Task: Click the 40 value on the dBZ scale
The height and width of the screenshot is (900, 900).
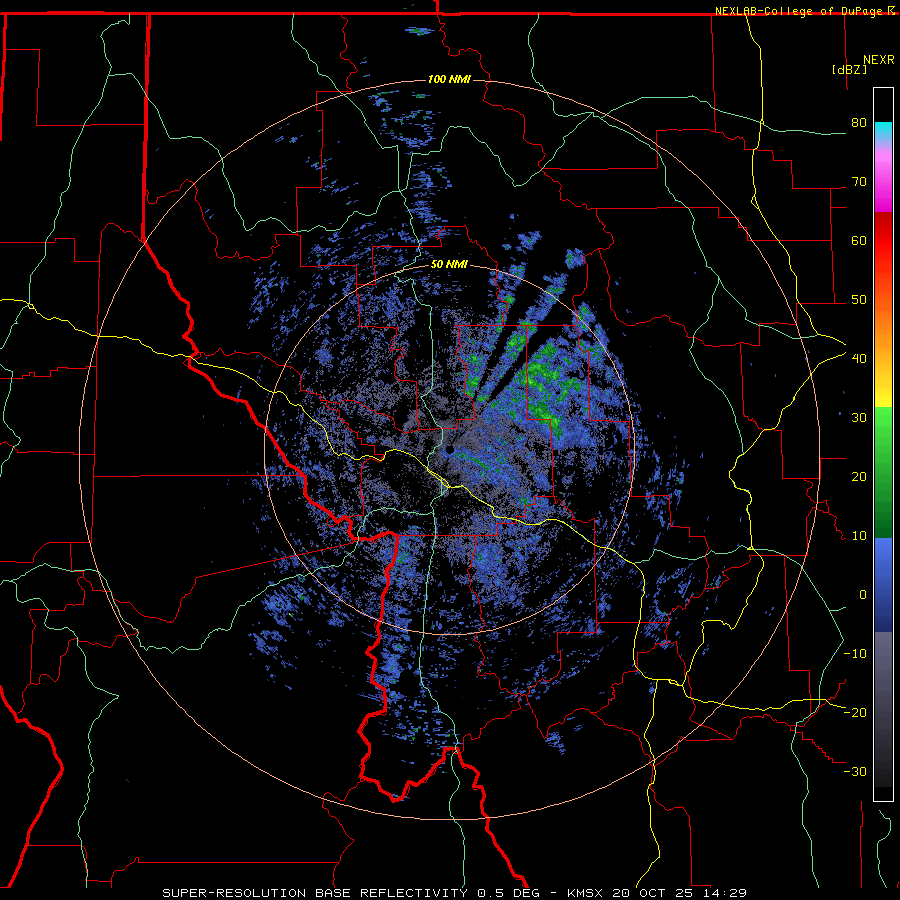Action: click(859, 359)
